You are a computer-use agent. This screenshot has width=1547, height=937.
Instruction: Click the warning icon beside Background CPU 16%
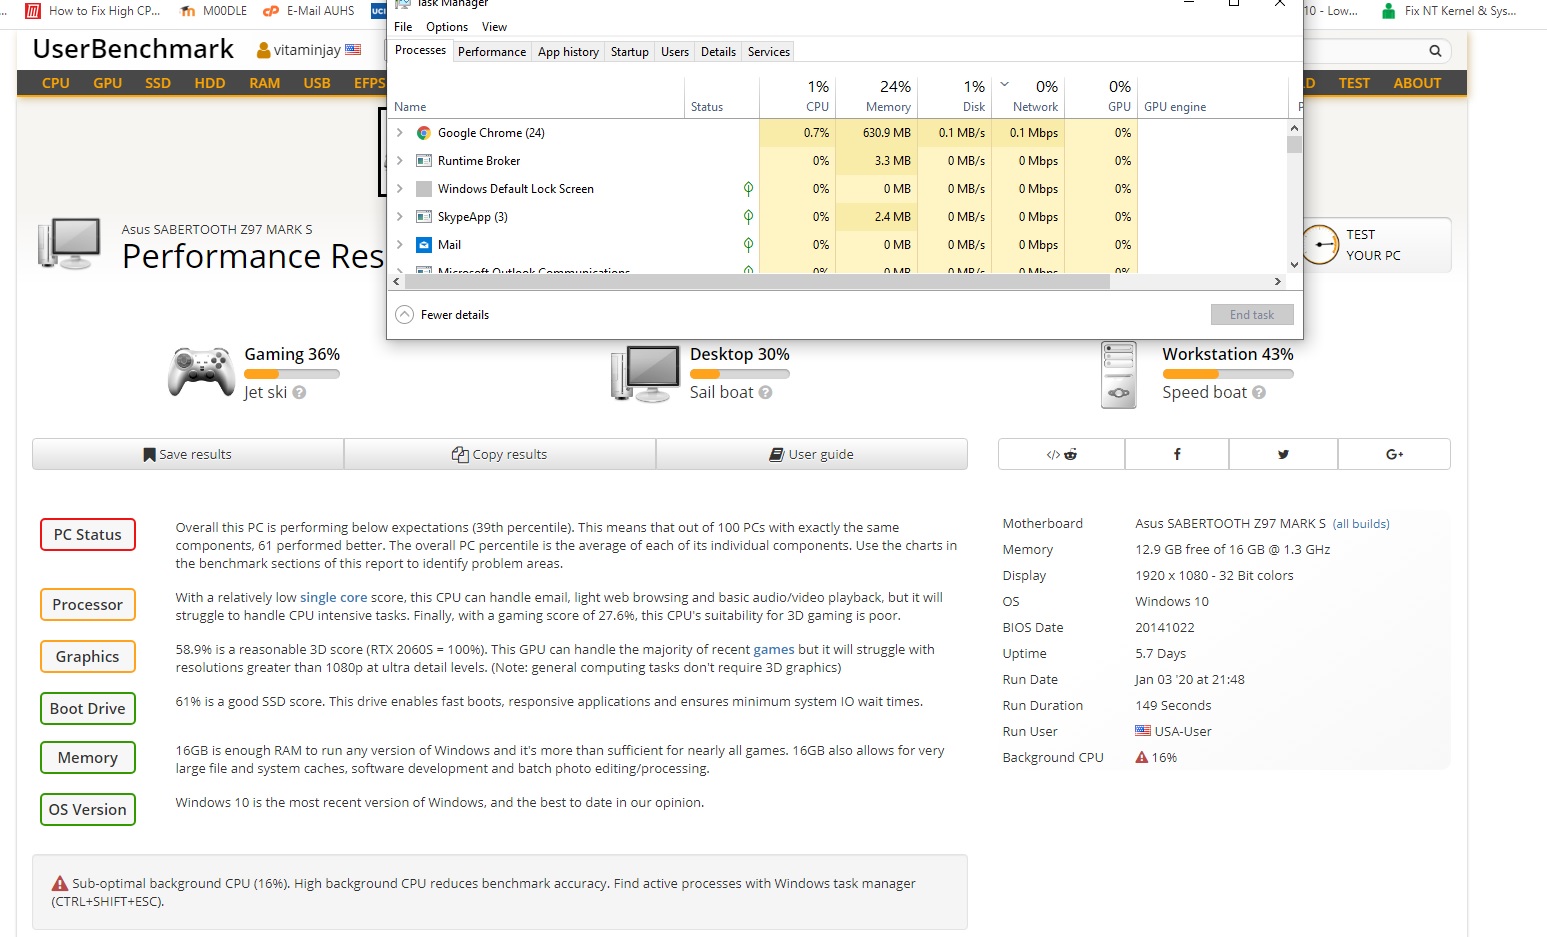pos(1141,757)
